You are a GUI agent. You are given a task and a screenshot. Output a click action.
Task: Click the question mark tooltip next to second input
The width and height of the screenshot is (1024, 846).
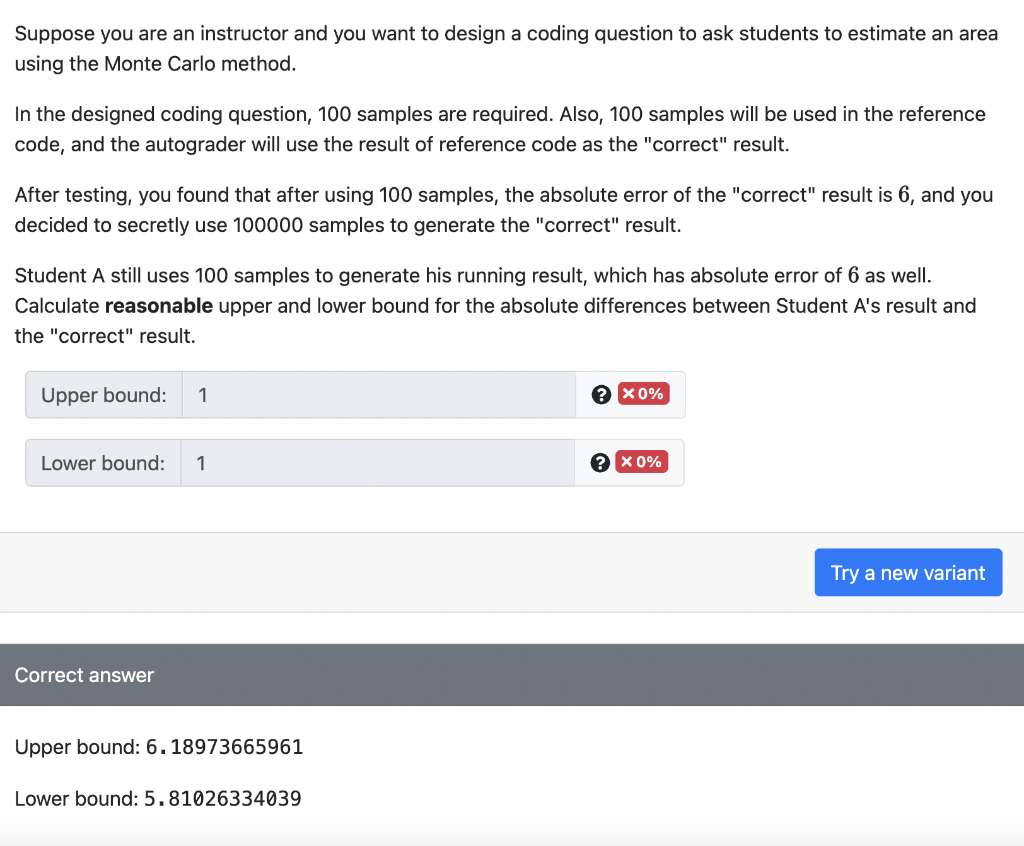coord(600,462)
